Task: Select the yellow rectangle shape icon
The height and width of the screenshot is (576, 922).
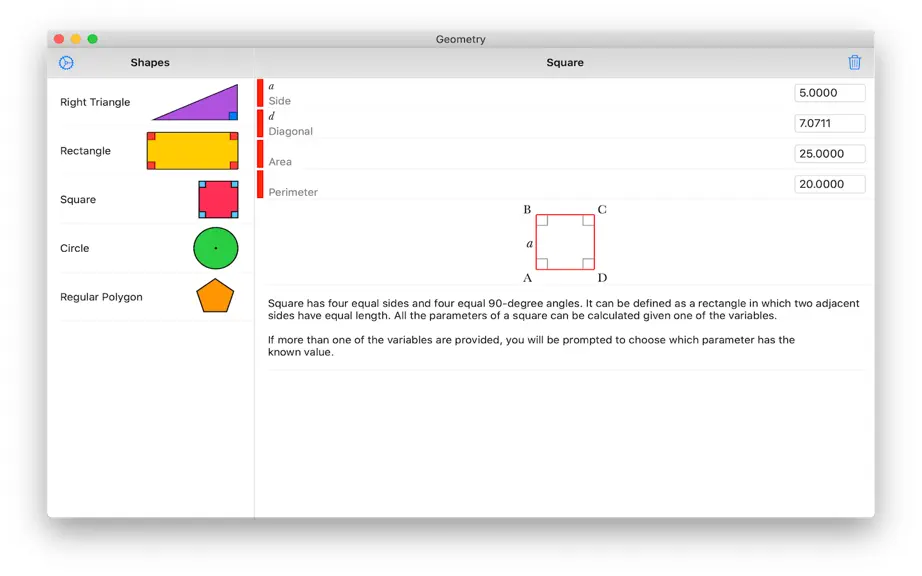Action: (192, 151)
